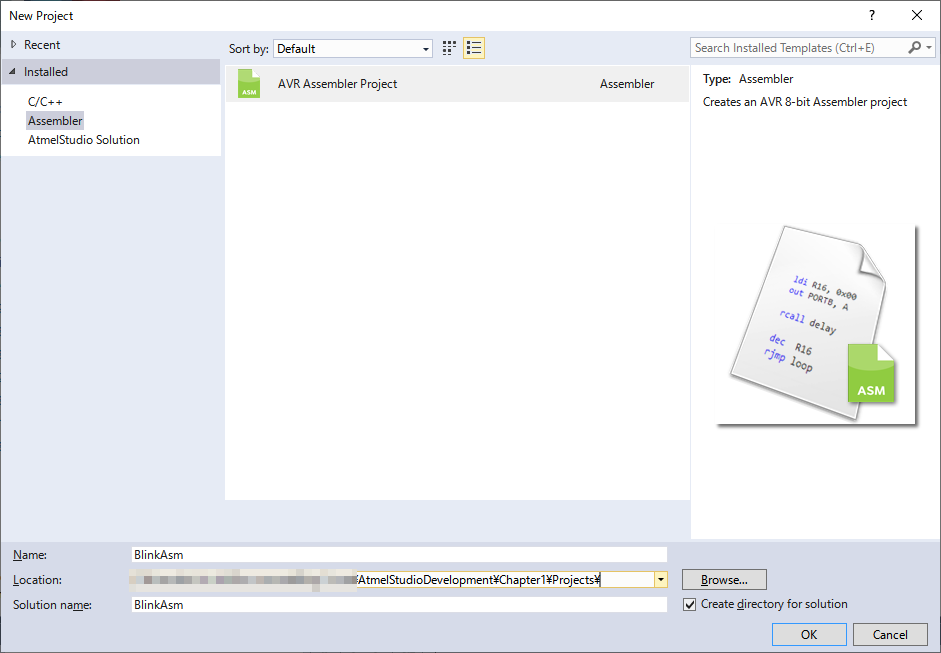
Task: Click the 'Solution name:' label
Action: pos(52,605)
